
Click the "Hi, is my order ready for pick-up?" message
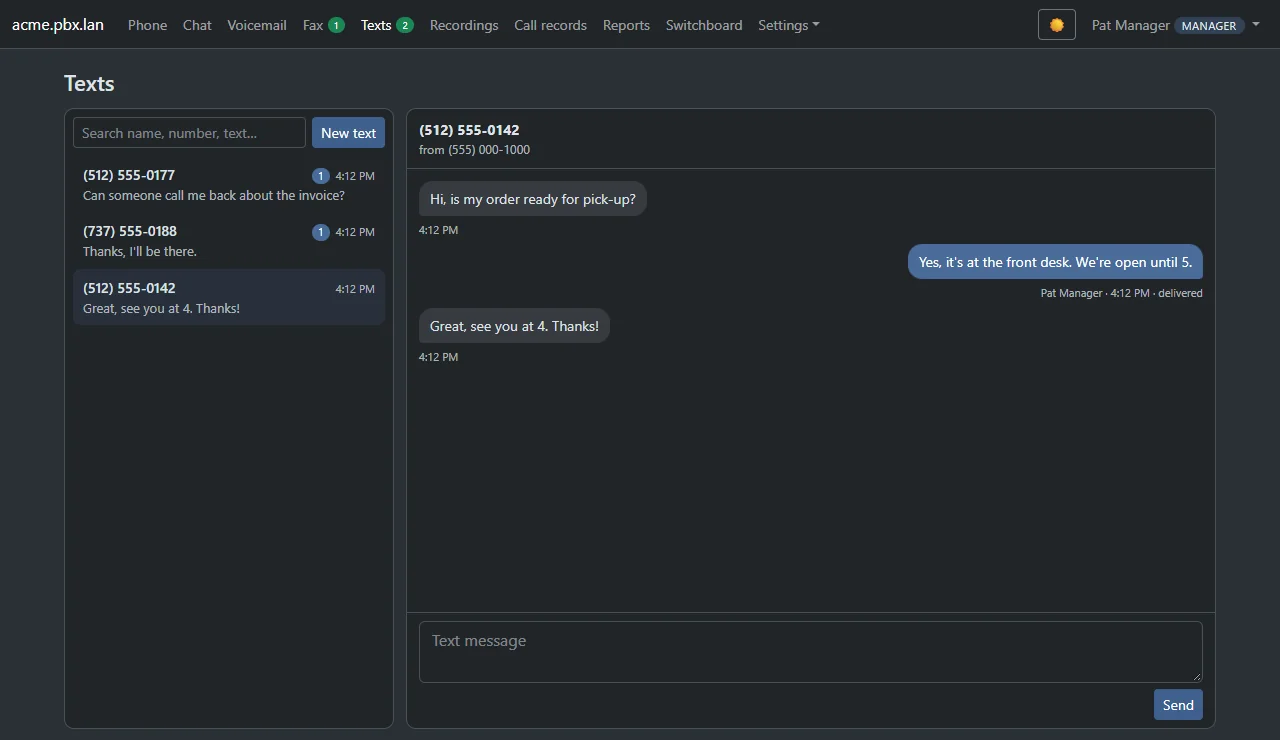533,199
